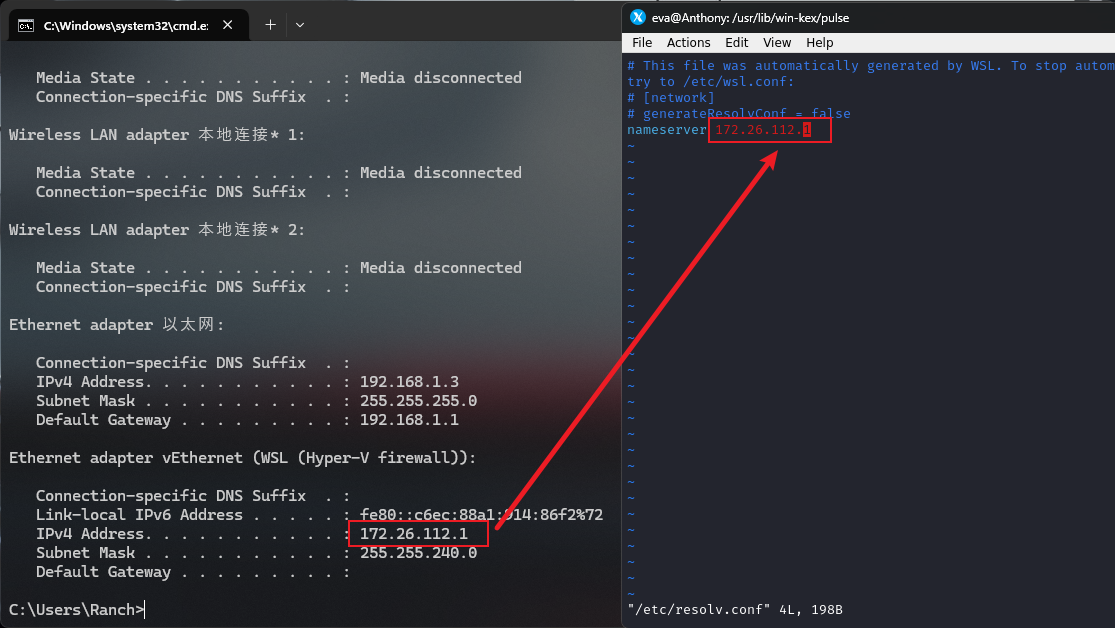Click the blue X window icon beside eva@Anthony title
Image resolution: width=1115 pixels, height=628 pixels.
pyautogui.click(x=637, y=17)
